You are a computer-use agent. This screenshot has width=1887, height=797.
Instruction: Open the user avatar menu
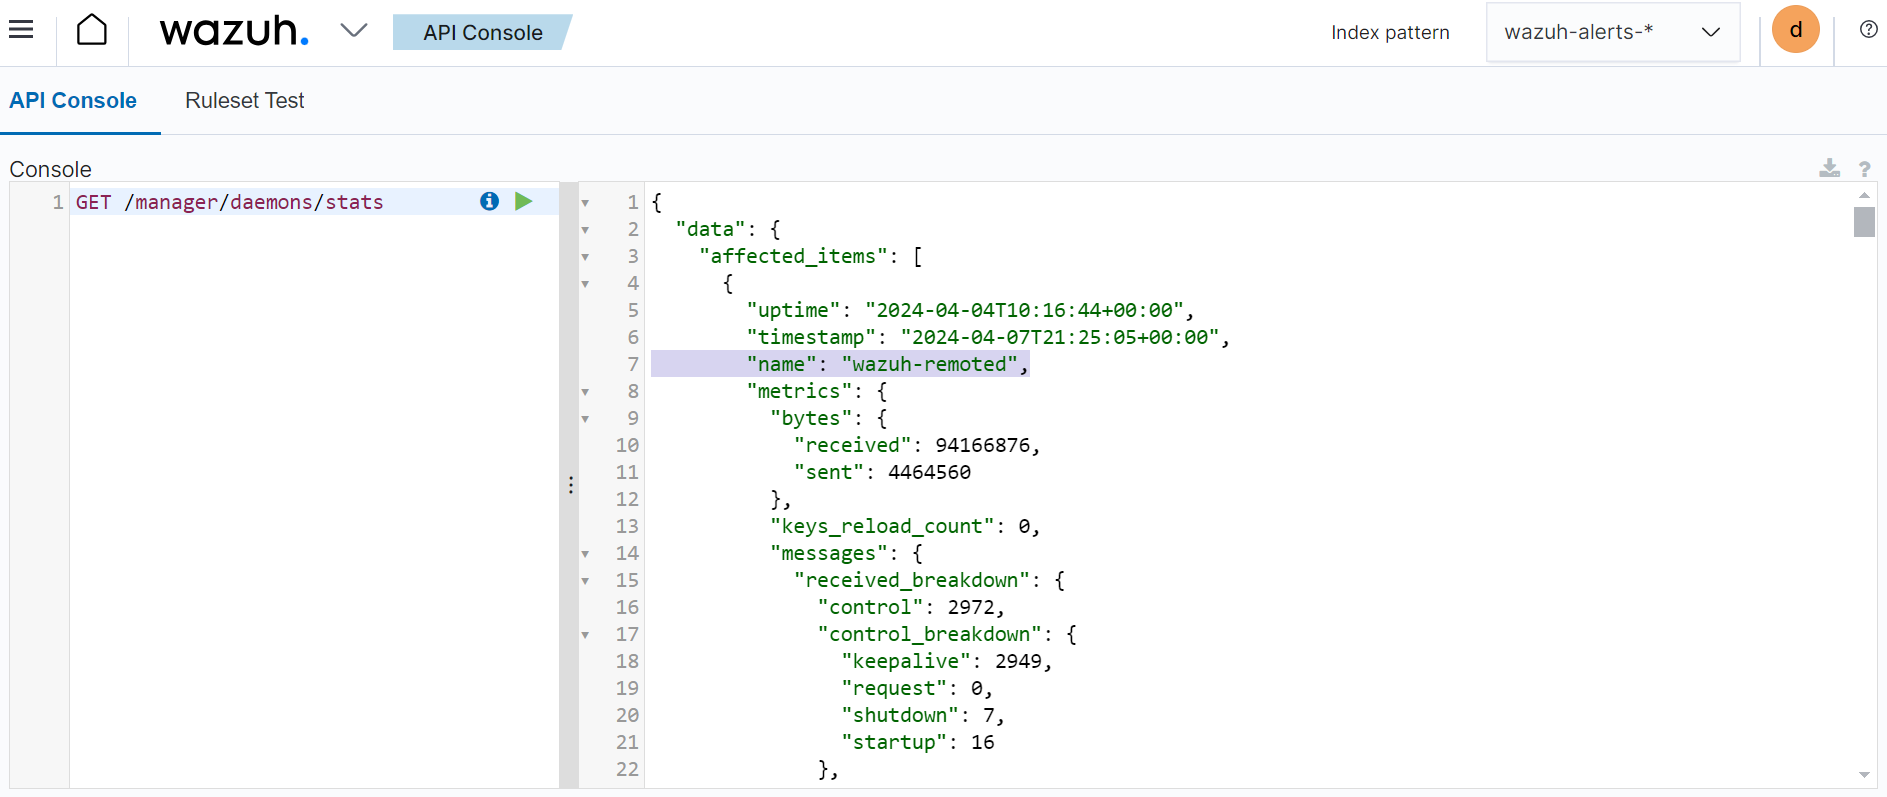[1795, 30]
